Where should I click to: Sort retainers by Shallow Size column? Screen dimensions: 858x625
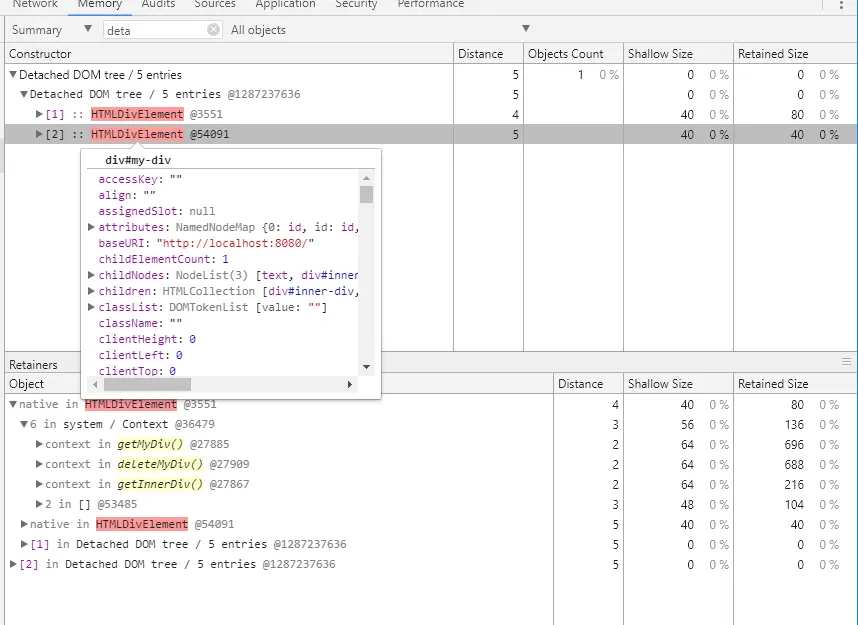pyautogui.click(x=678, y=384)
